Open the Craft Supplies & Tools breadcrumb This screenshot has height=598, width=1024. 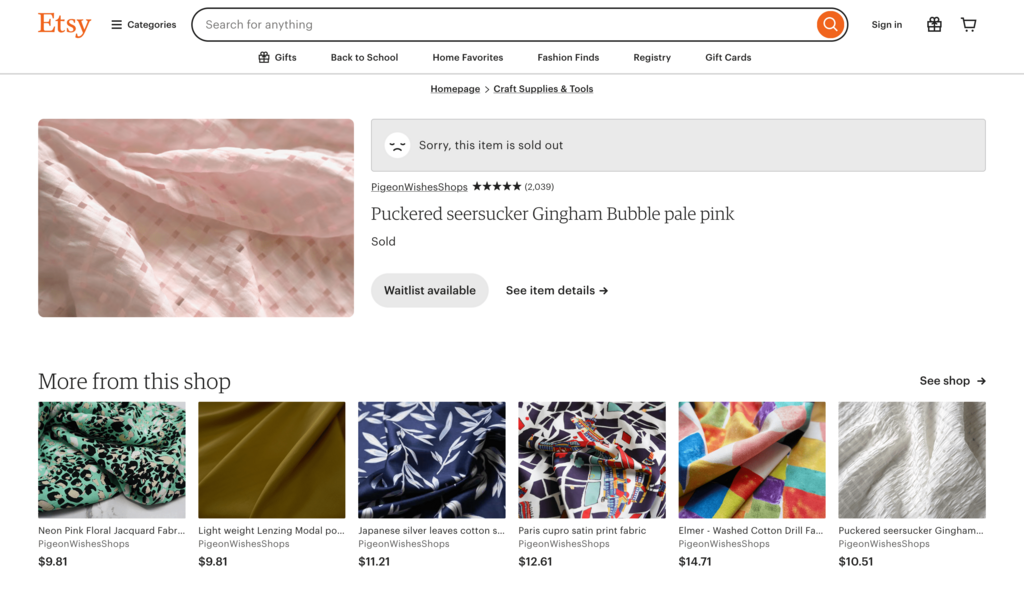pos(543,88)
